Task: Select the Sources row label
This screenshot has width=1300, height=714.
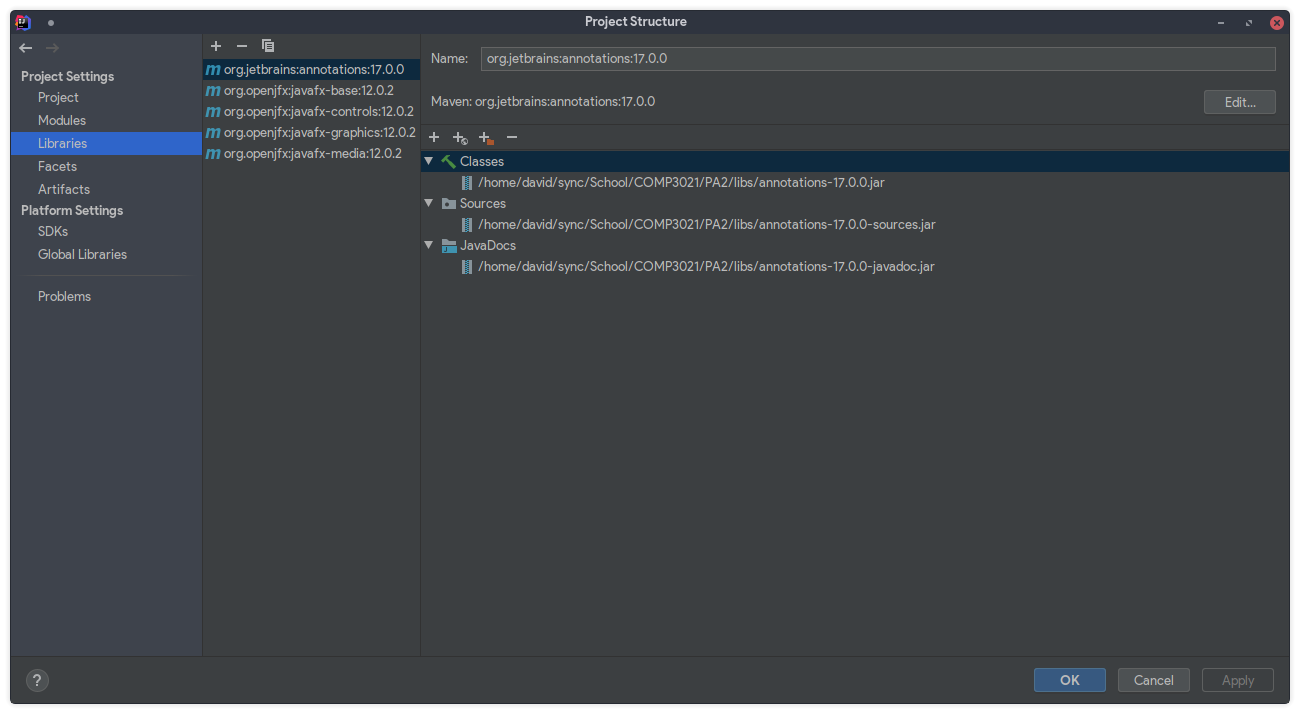Action: 483,203
